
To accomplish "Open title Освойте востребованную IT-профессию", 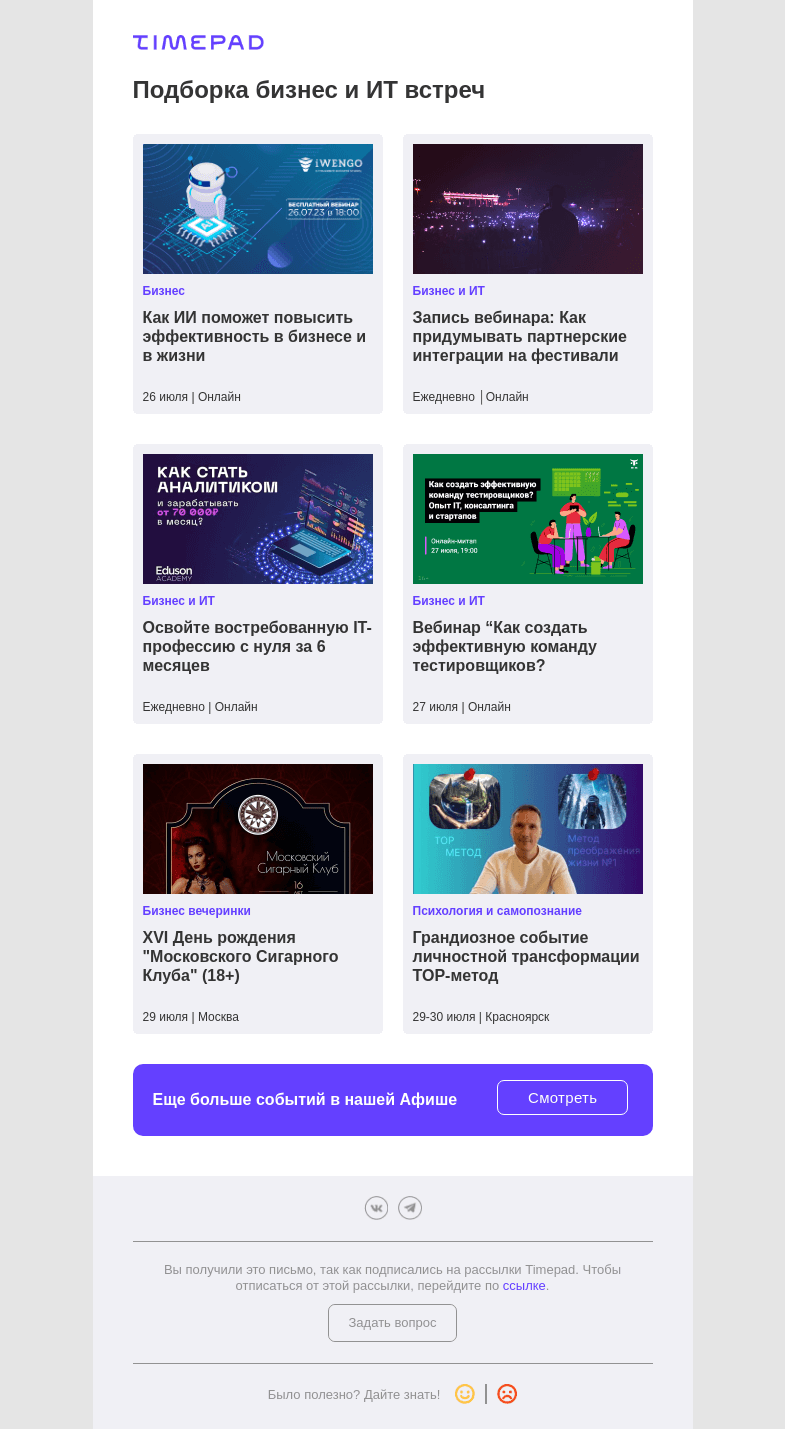I will click(257, 647).
